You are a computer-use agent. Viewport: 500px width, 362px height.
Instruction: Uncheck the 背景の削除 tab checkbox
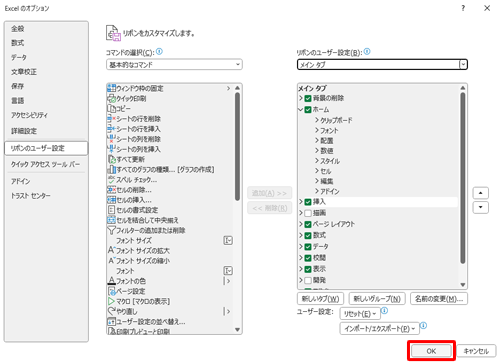[x=308, y=98]
